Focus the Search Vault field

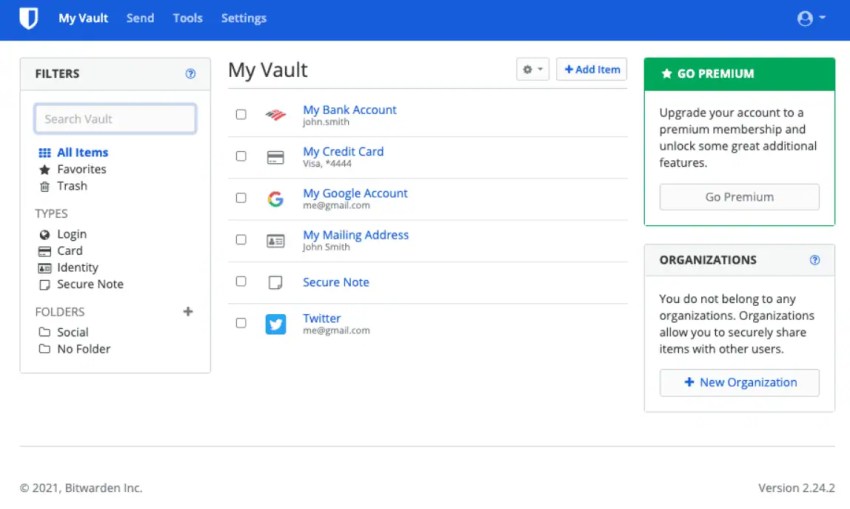click(x=115, y=119)
